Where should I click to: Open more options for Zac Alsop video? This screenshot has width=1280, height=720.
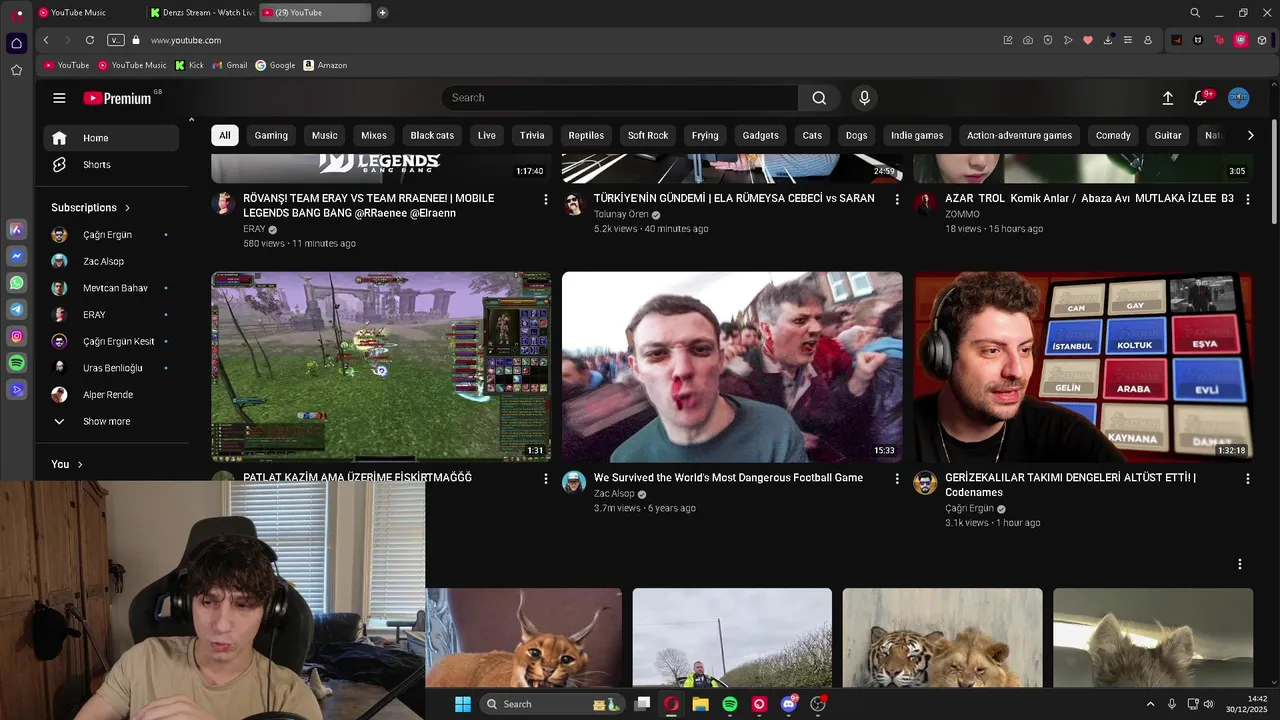click(x=897, y=479)
